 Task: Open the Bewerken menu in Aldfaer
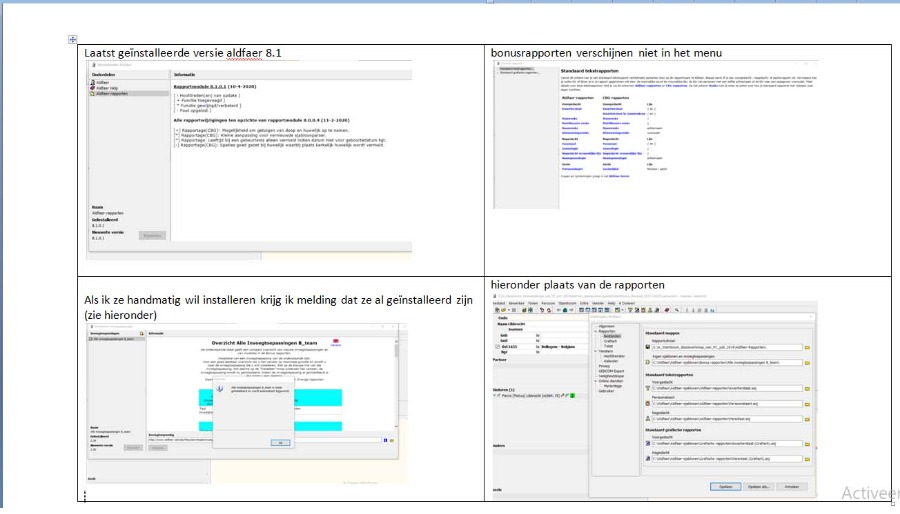point(516,302)
